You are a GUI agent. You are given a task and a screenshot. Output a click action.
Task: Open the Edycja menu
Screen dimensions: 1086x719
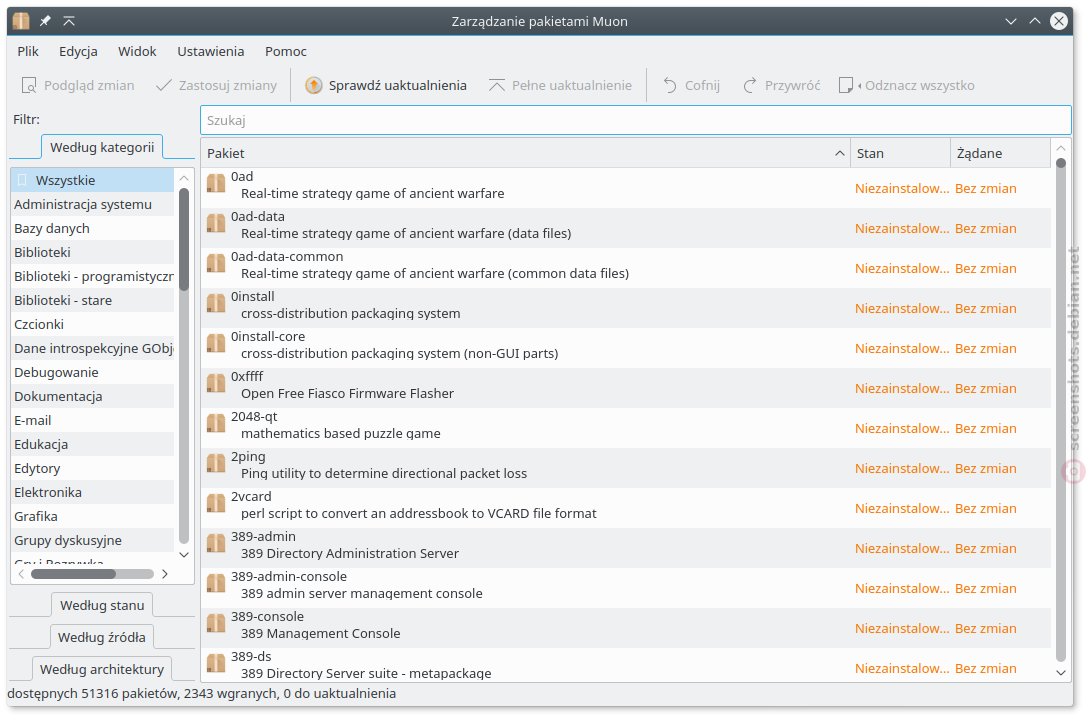78,51
